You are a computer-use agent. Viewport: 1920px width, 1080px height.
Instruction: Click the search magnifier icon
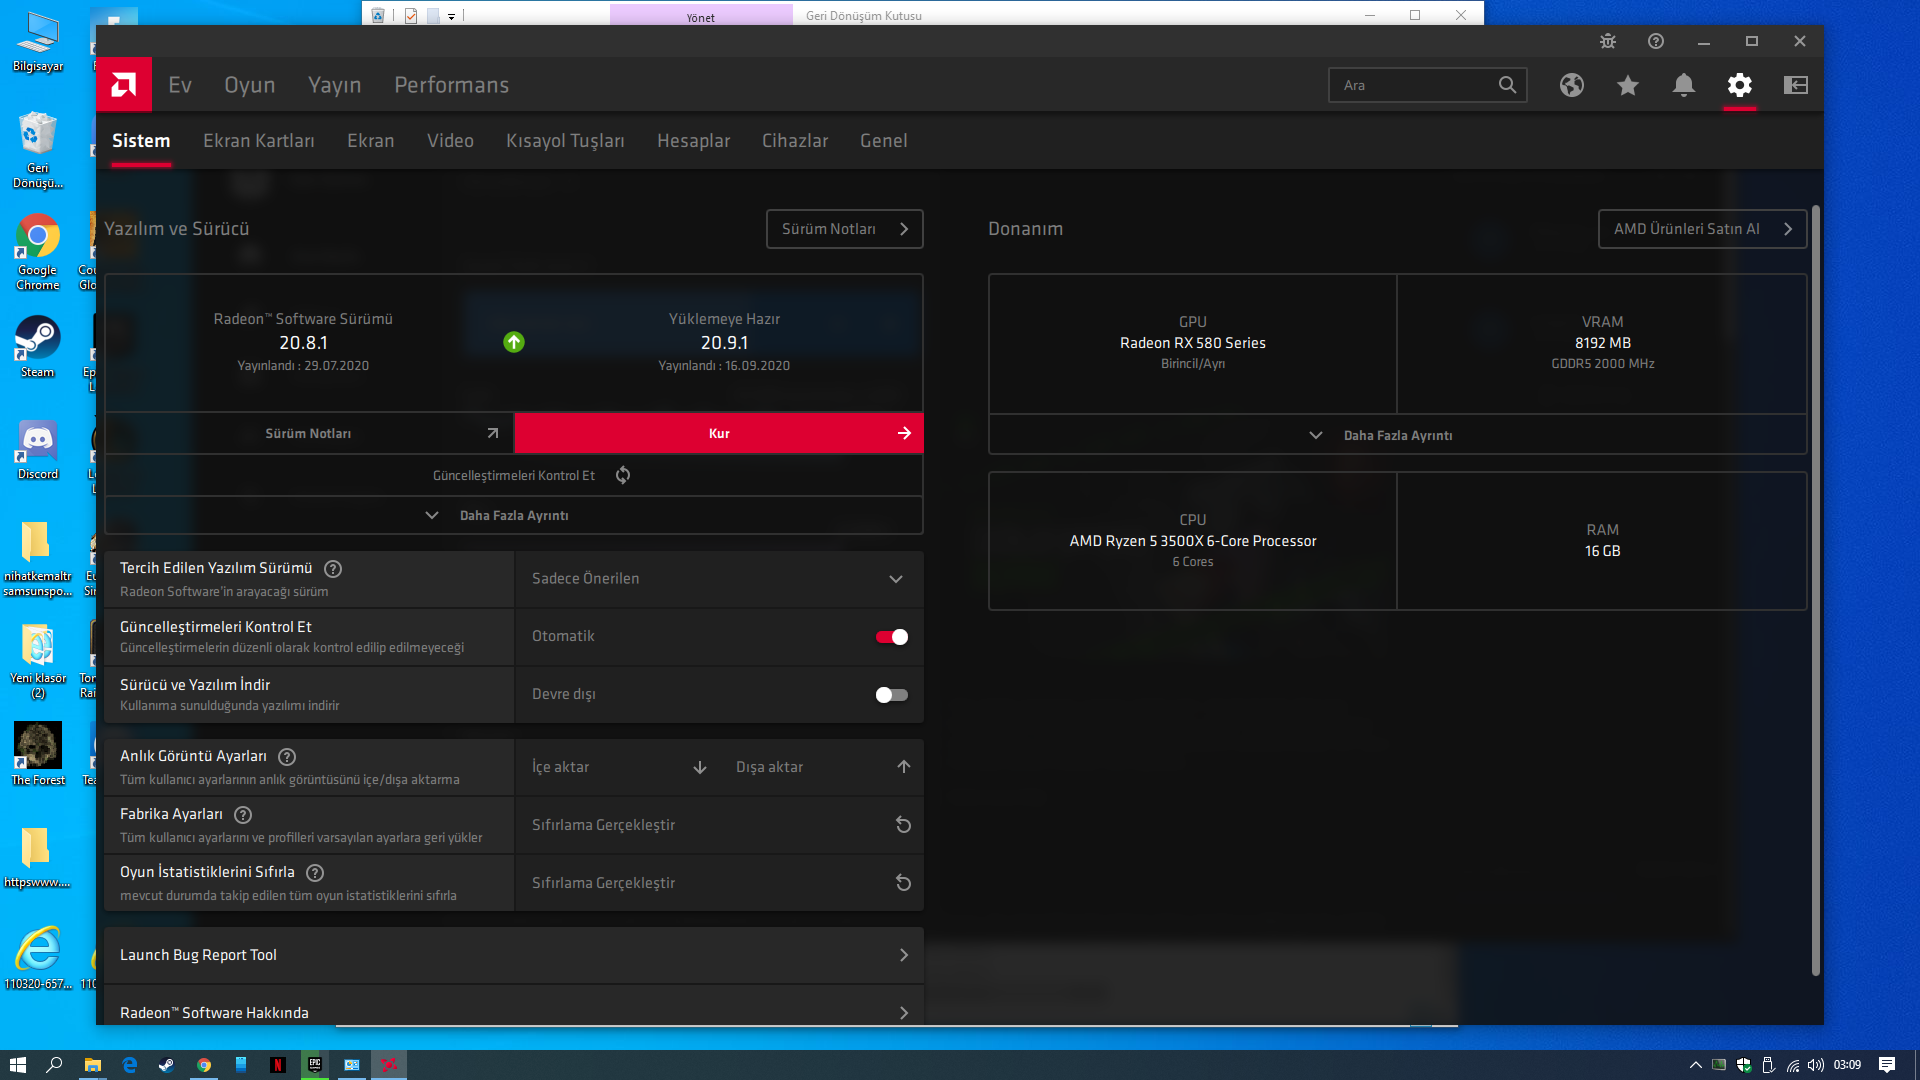(x=1507, y=85)
